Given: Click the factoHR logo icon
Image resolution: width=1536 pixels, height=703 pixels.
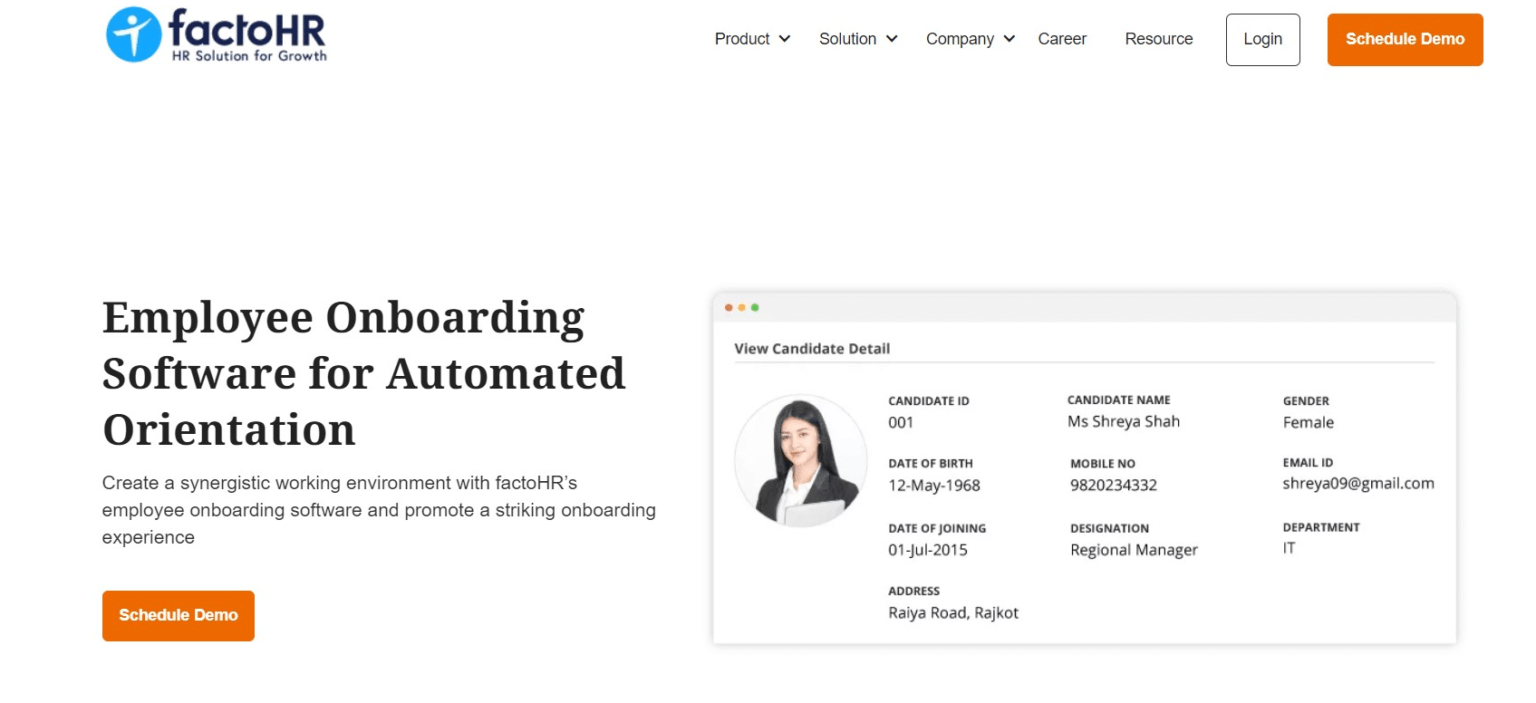Looking at the screenshot, I should (133, 33).
